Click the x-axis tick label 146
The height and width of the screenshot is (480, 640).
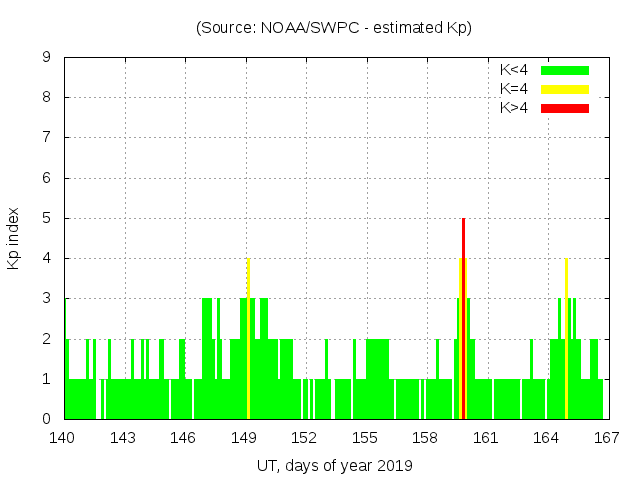tap(184, 438)
